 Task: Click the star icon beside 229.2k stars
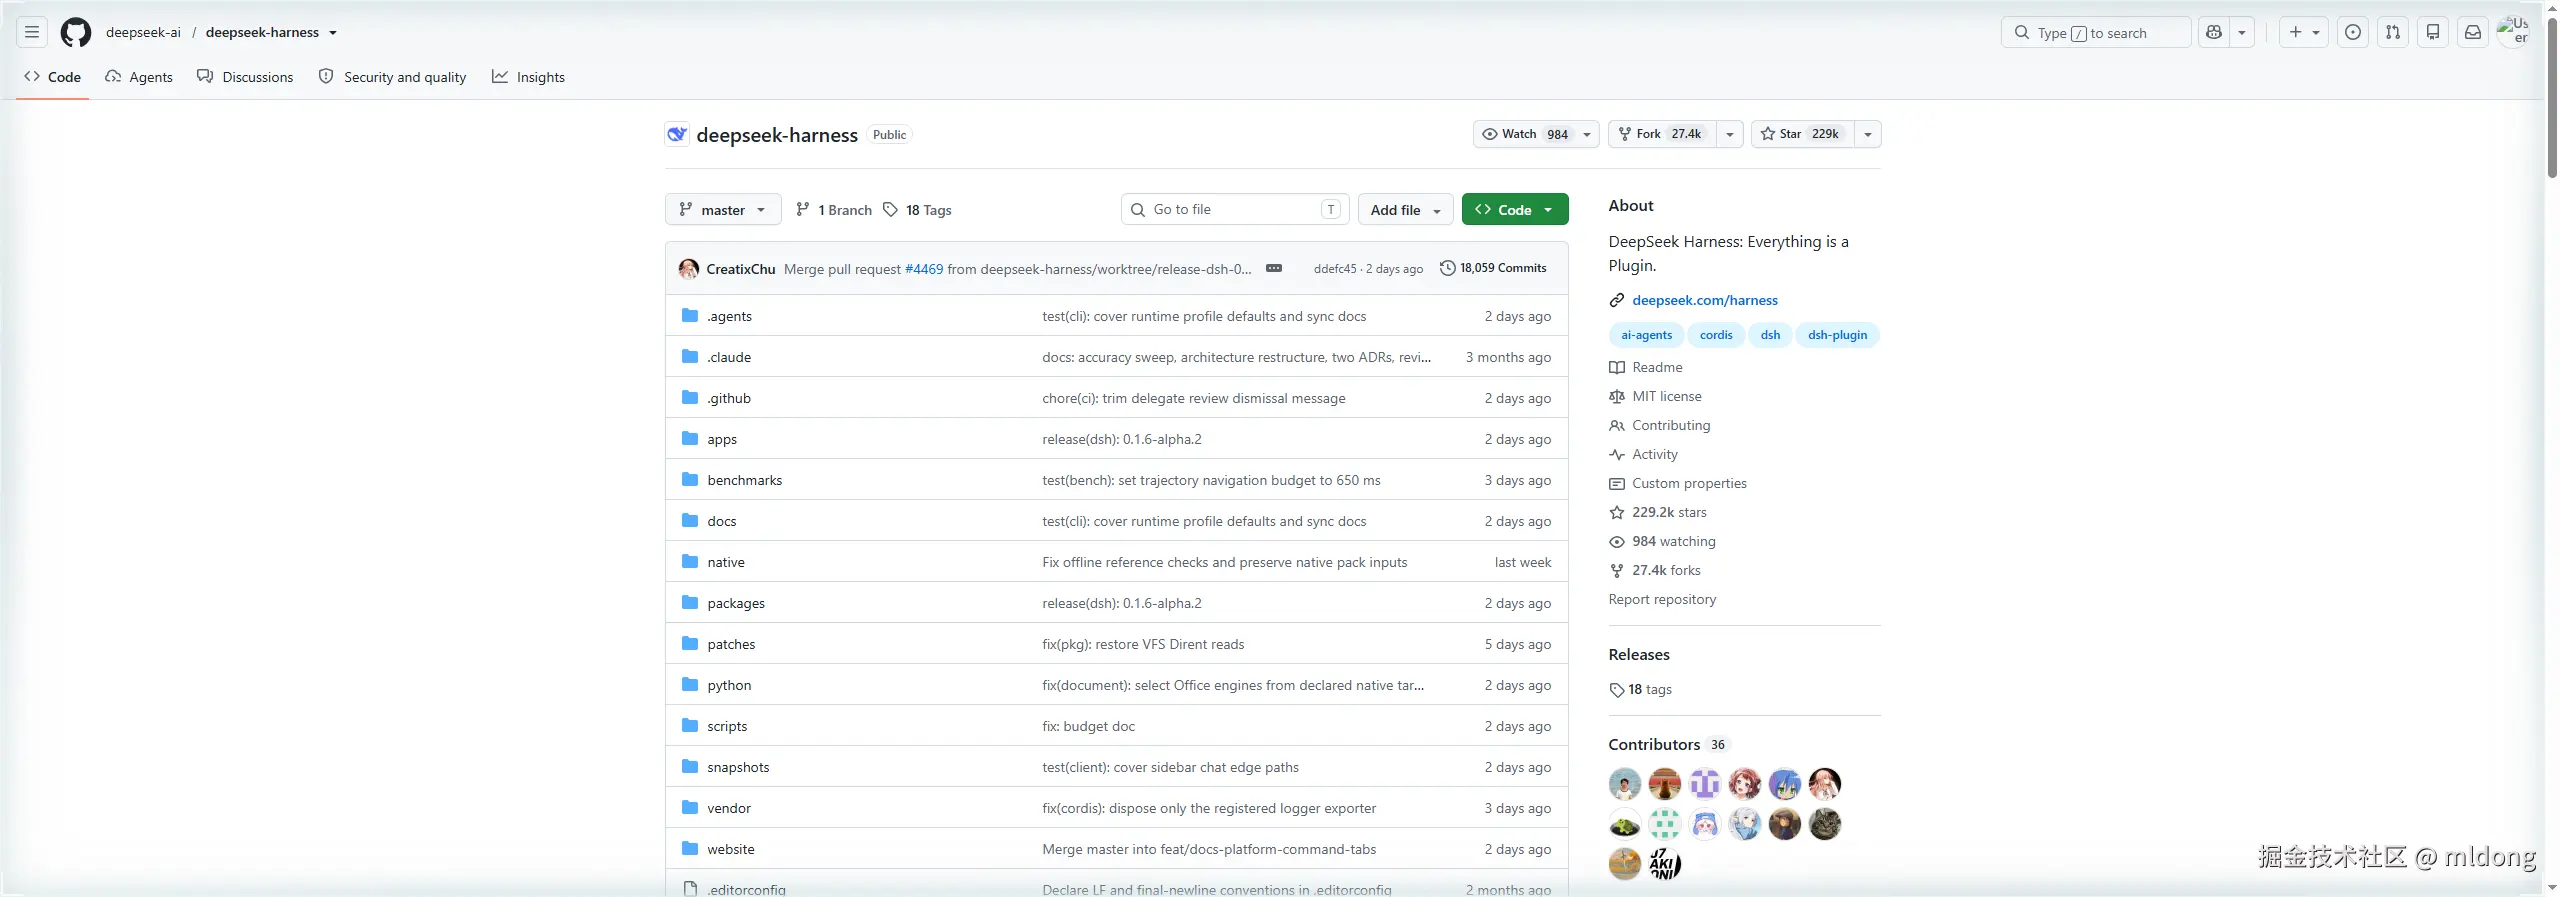click(1617, 513)
